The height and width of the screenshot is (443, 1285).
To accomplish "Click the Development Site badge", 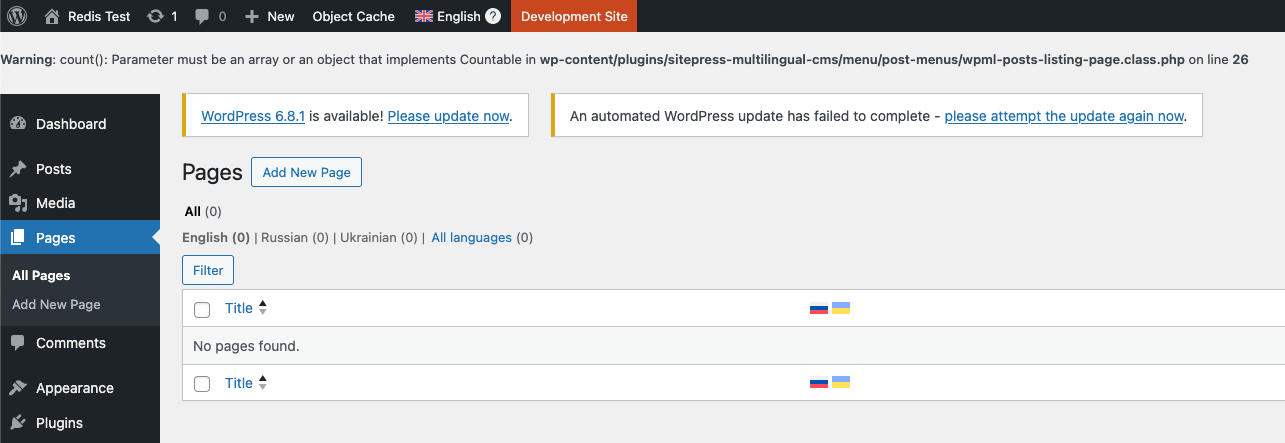I will point(574,16).
